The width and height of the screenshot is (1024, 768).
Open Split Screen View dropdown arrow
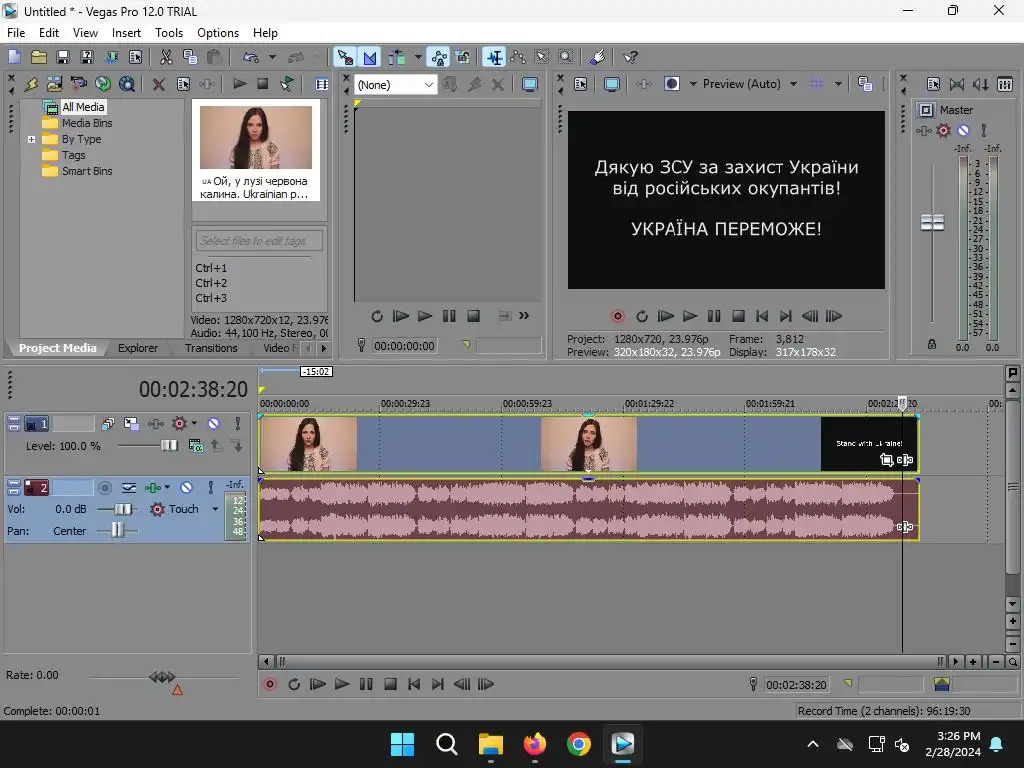[693, 84]
